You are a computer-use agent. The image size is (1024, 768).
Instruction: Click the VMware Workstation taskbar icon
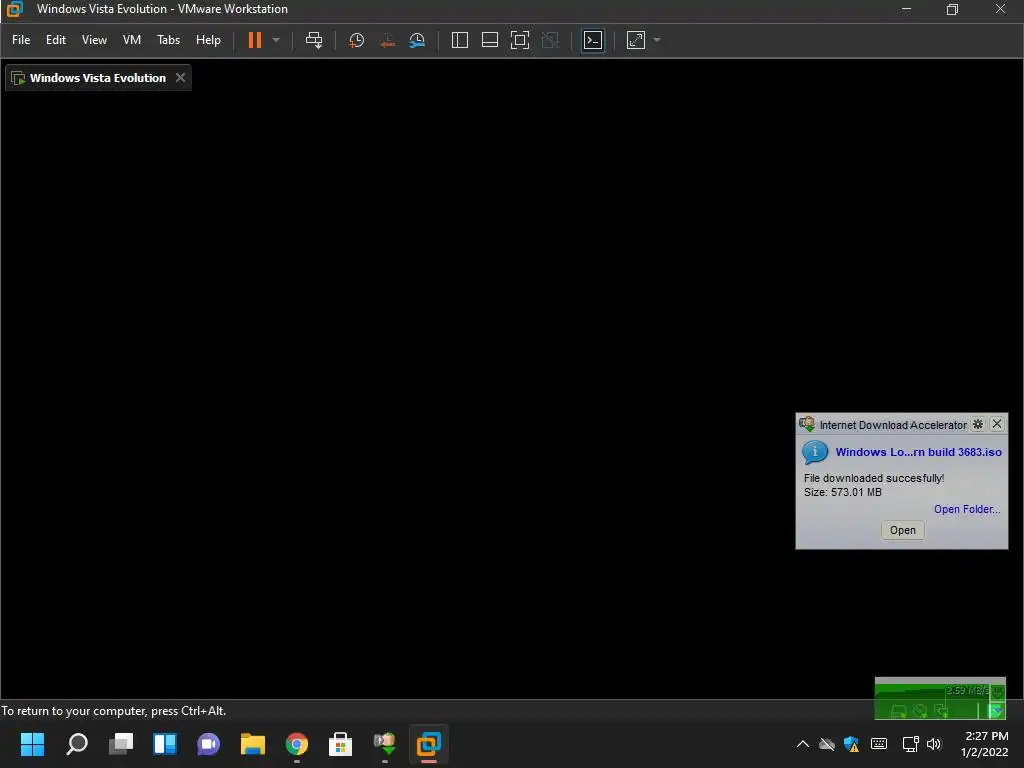pyautogui.click(x=429, y=744)
